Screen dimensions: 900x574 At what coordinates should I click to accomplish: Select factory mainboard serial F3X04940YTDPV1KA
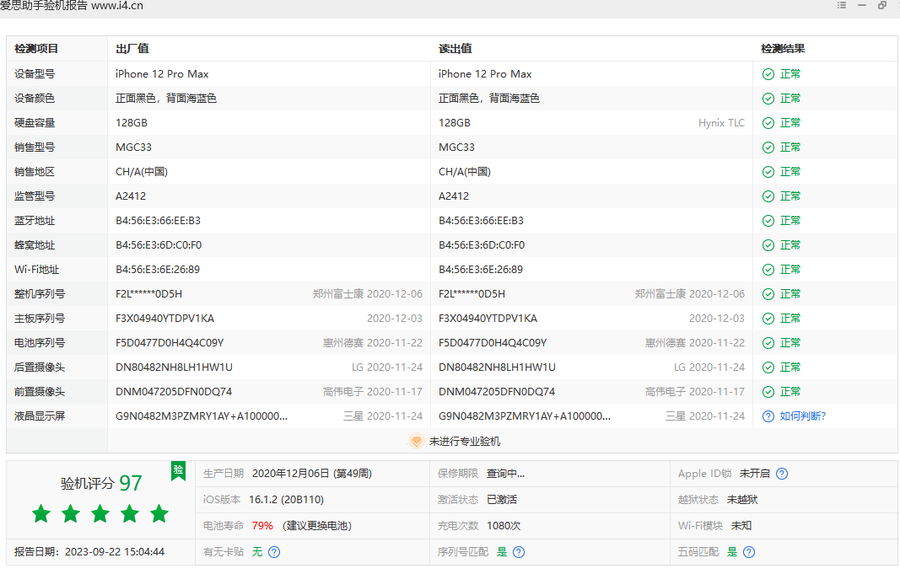(x=165, y=319)
